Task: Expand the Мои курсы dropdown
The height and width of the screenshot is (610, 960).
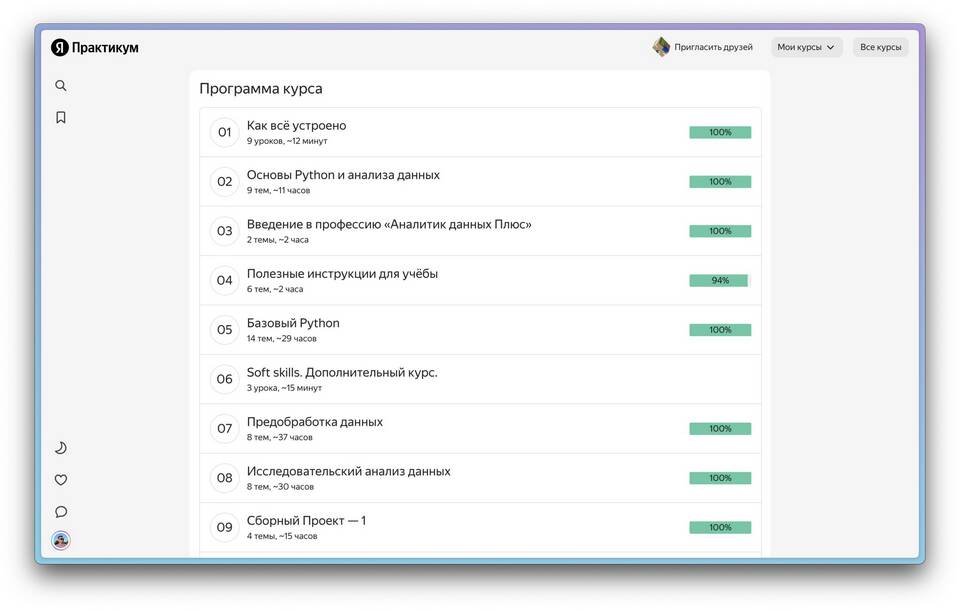Action: point(806,47)
